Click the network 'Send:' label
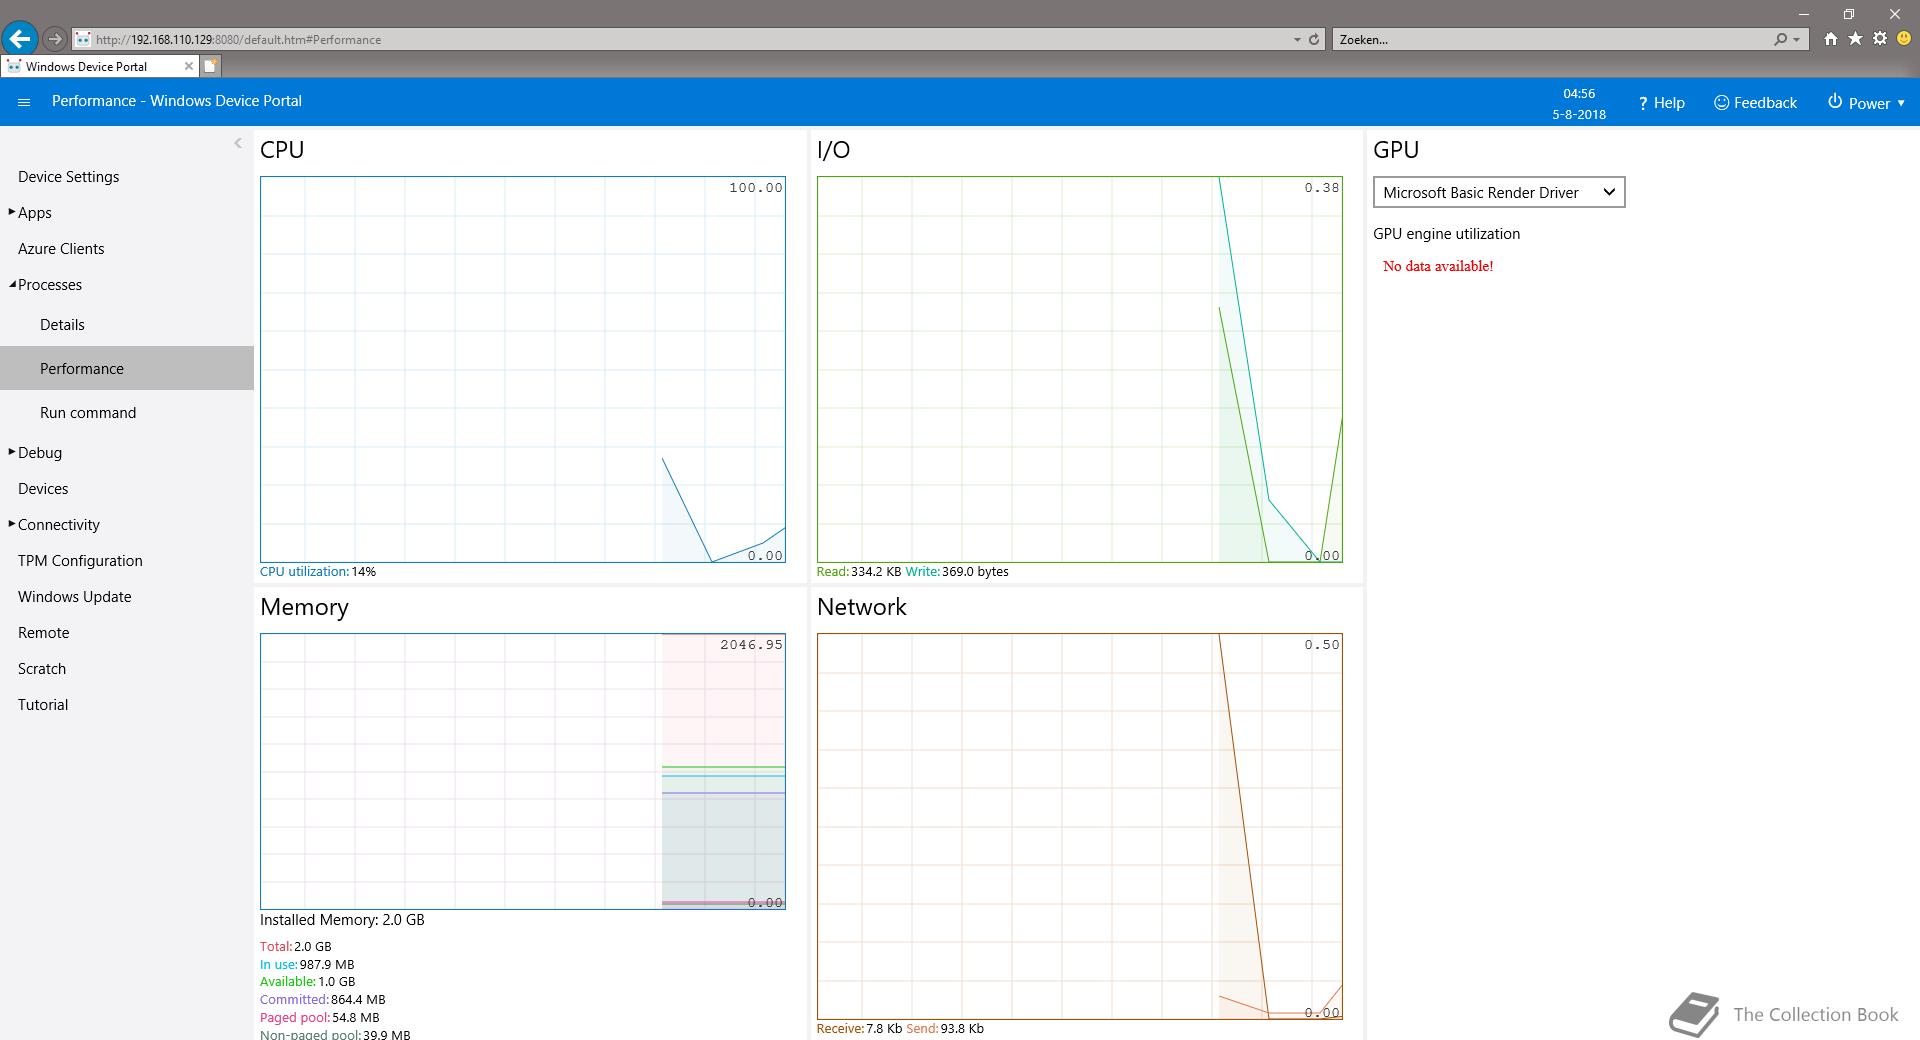 coord(922,1029)
